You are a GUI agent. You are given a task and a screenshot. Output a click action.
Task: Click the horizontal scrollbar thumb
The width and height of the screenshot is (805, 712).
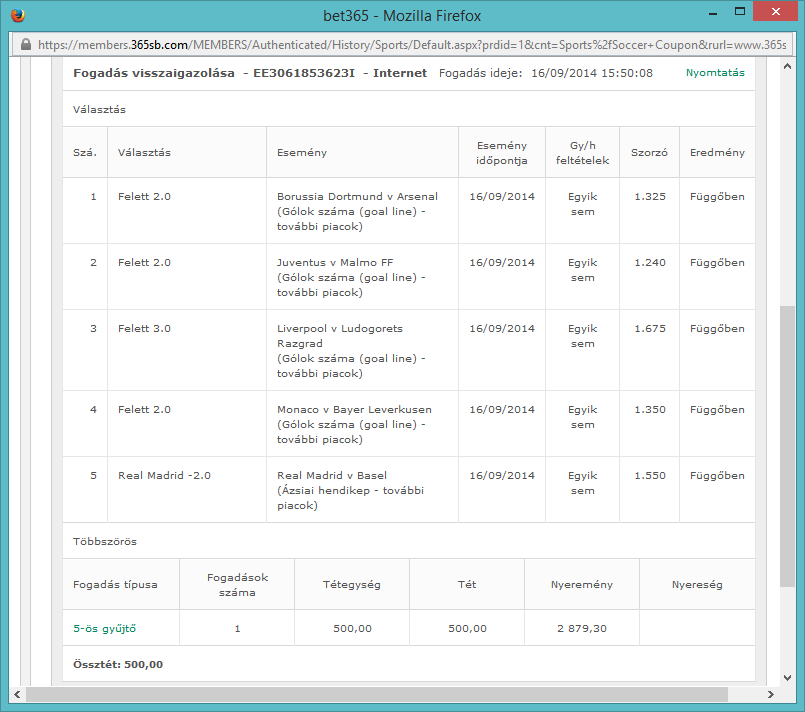tap(377, 695)
